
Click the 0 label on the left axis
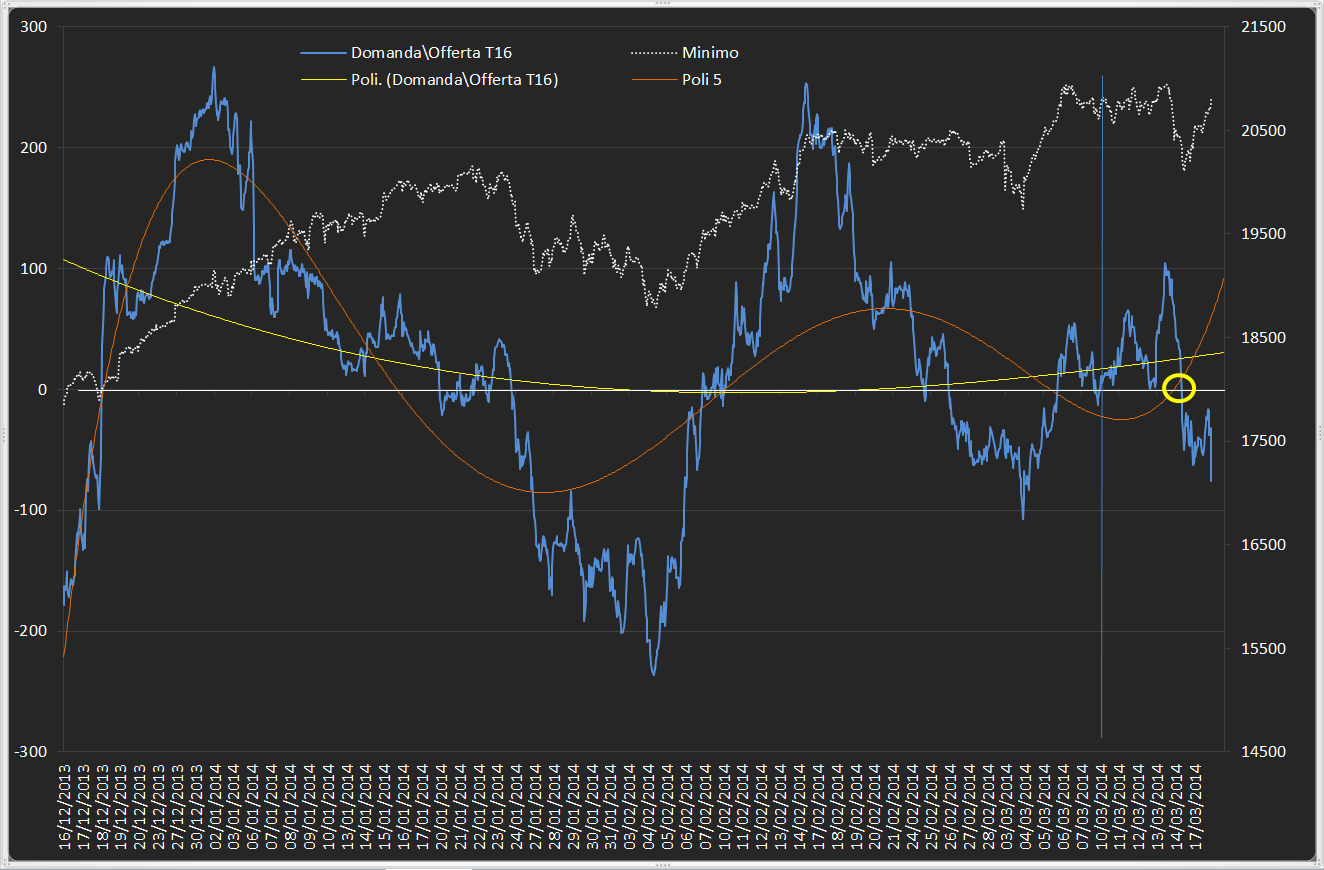(43, 390)
